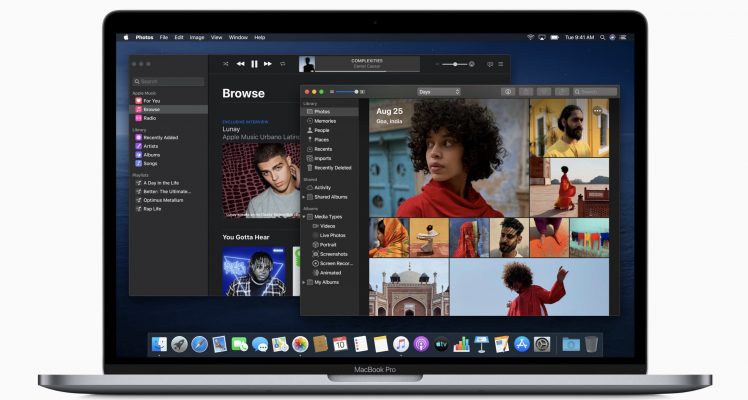Image resolution: width=748 pixels, height=400 pixels.
Task: Skip to the next track
Action: point(268,64)
